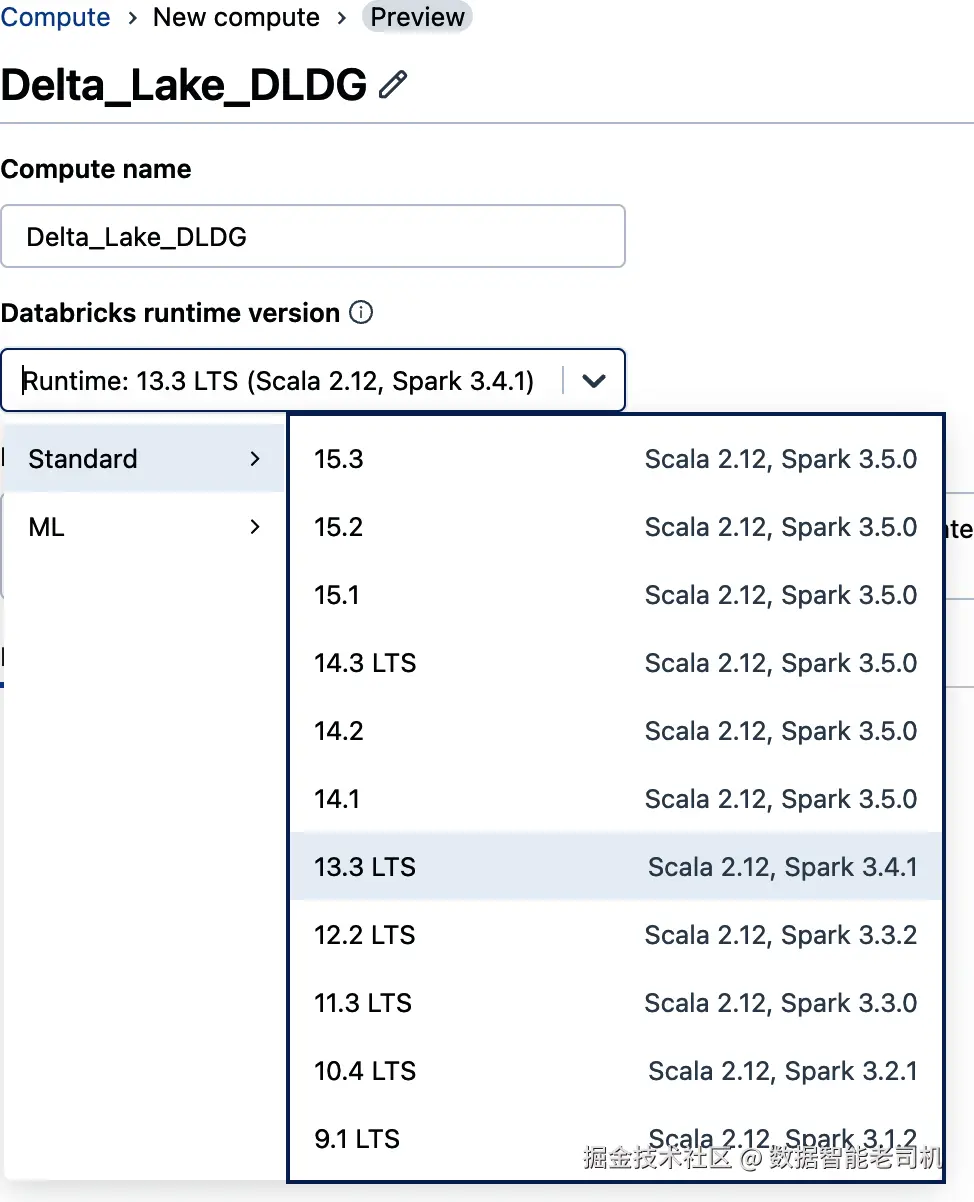Click Scala 2.12, Spark 3.3.2 text
Viewport: 974px width, 1202px height.
[781, 935]
